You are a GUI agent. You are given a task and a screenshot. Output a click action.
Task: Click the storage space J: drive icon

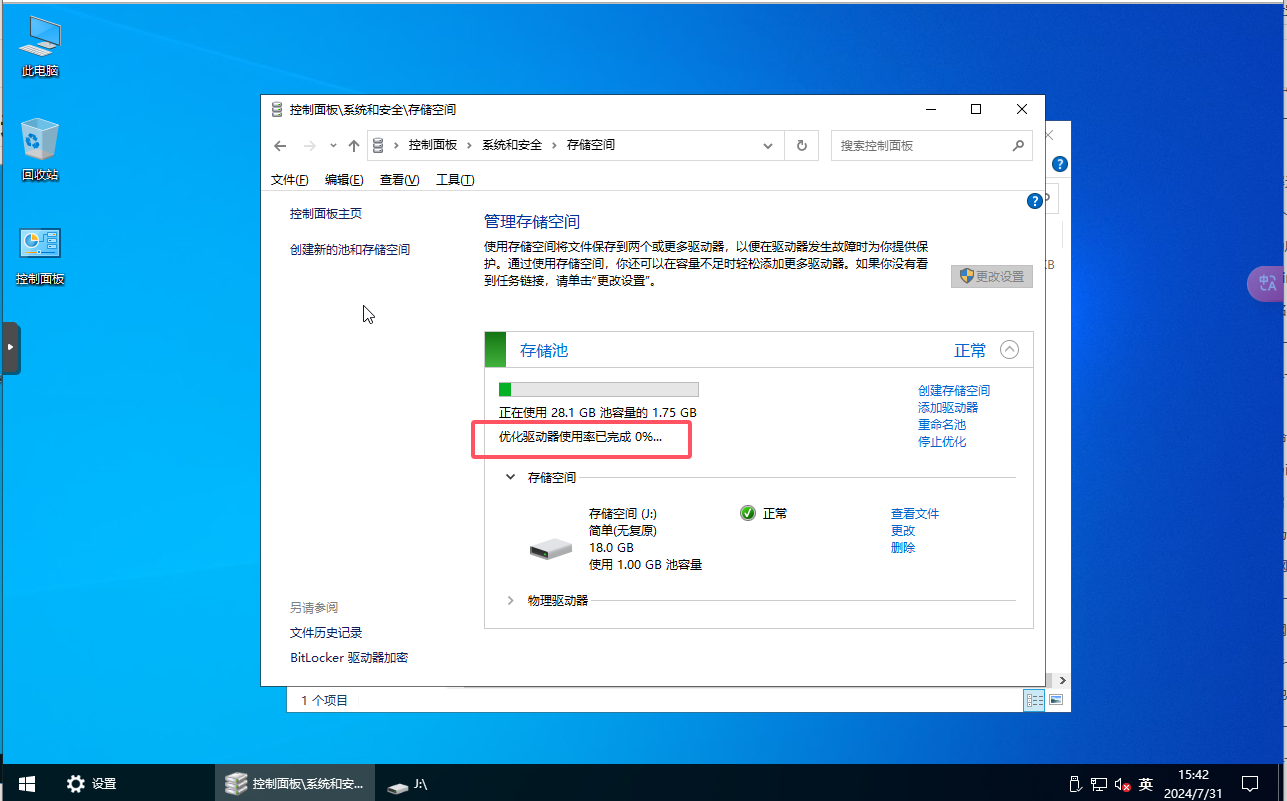click(x=550, y=548)
